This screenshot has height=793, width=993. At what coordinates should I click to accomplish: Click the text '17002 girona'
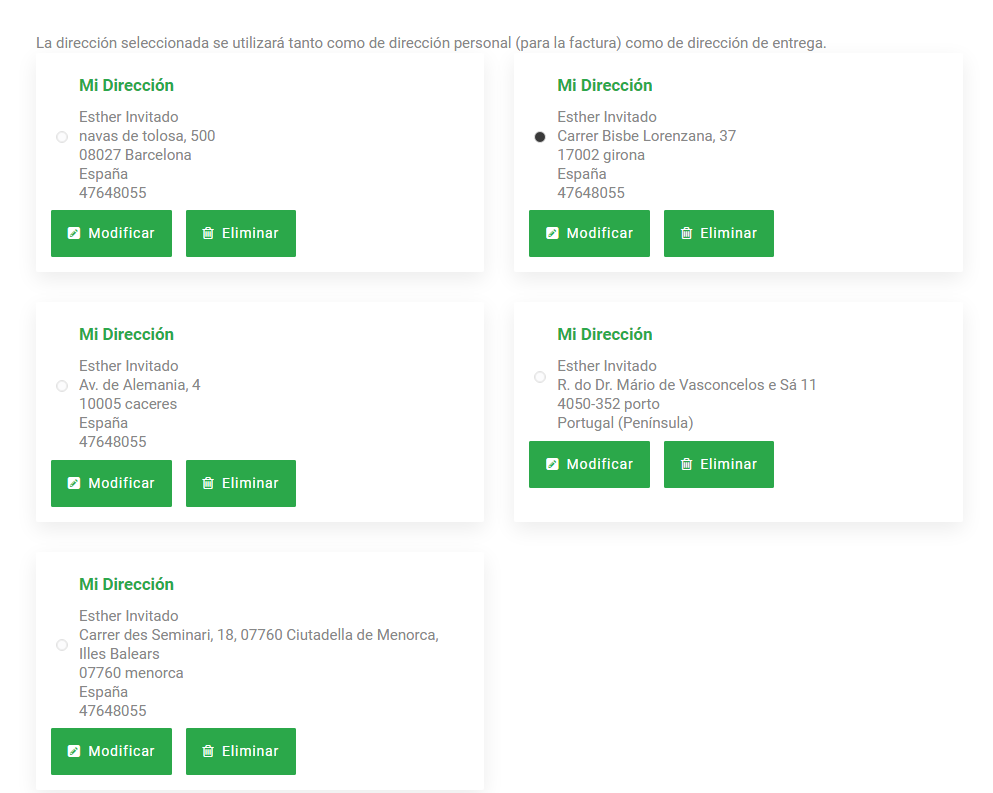[601, 155]
